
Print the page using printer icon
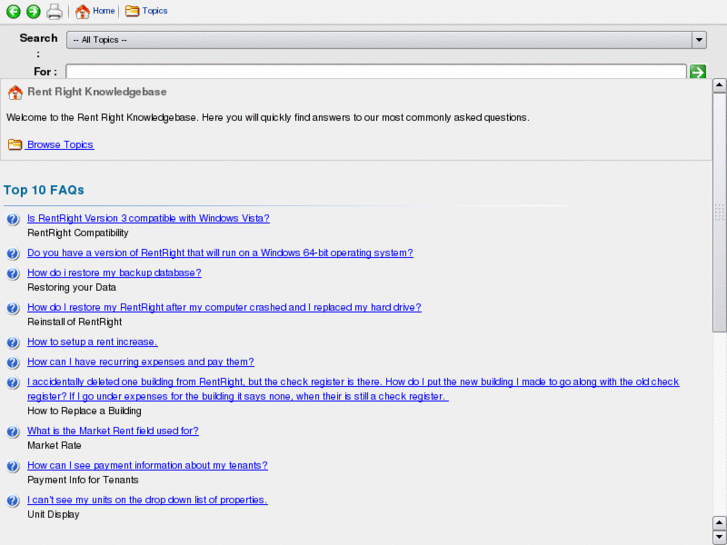tap(54, 12)
